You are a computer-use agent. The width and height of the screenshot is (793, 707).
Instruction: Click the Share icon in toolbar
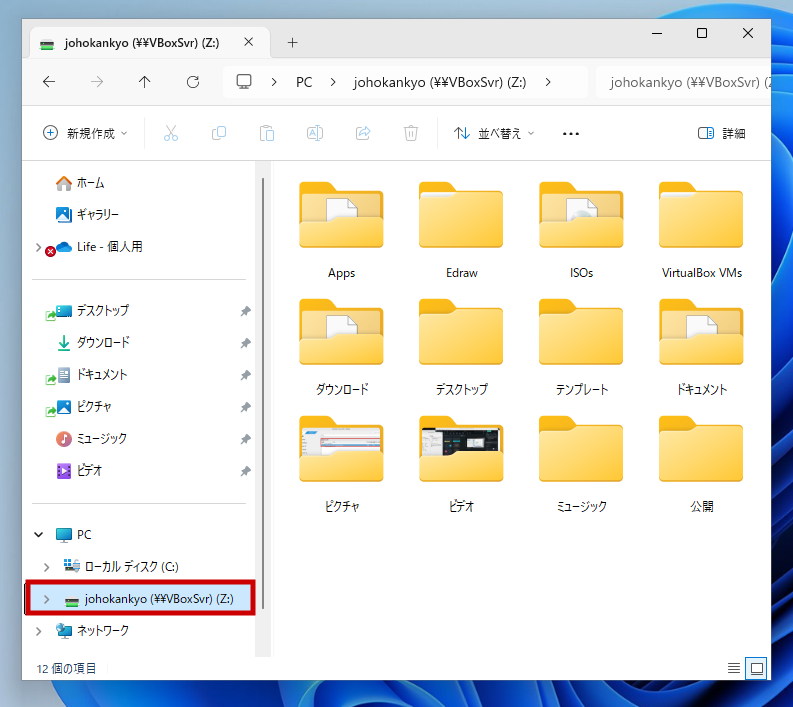[x=363, y=133]
